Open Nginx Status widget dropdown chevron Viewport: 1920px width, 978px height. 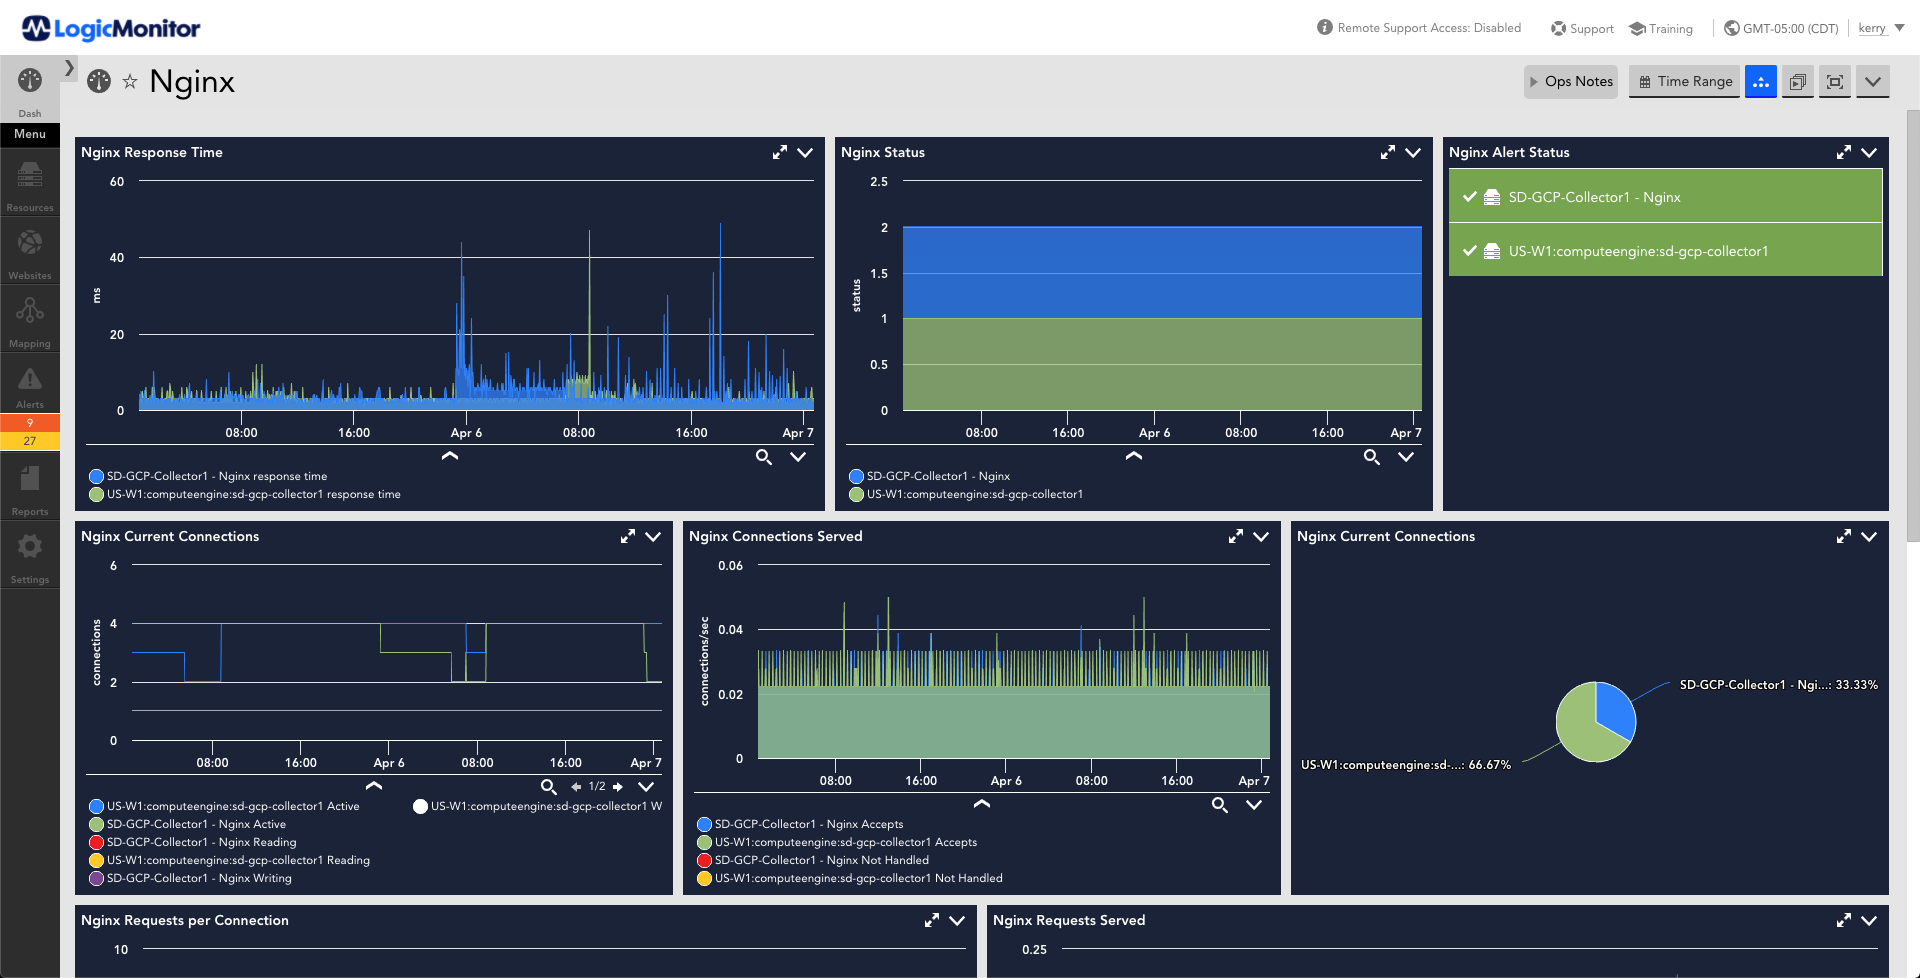pos(1413,152)
